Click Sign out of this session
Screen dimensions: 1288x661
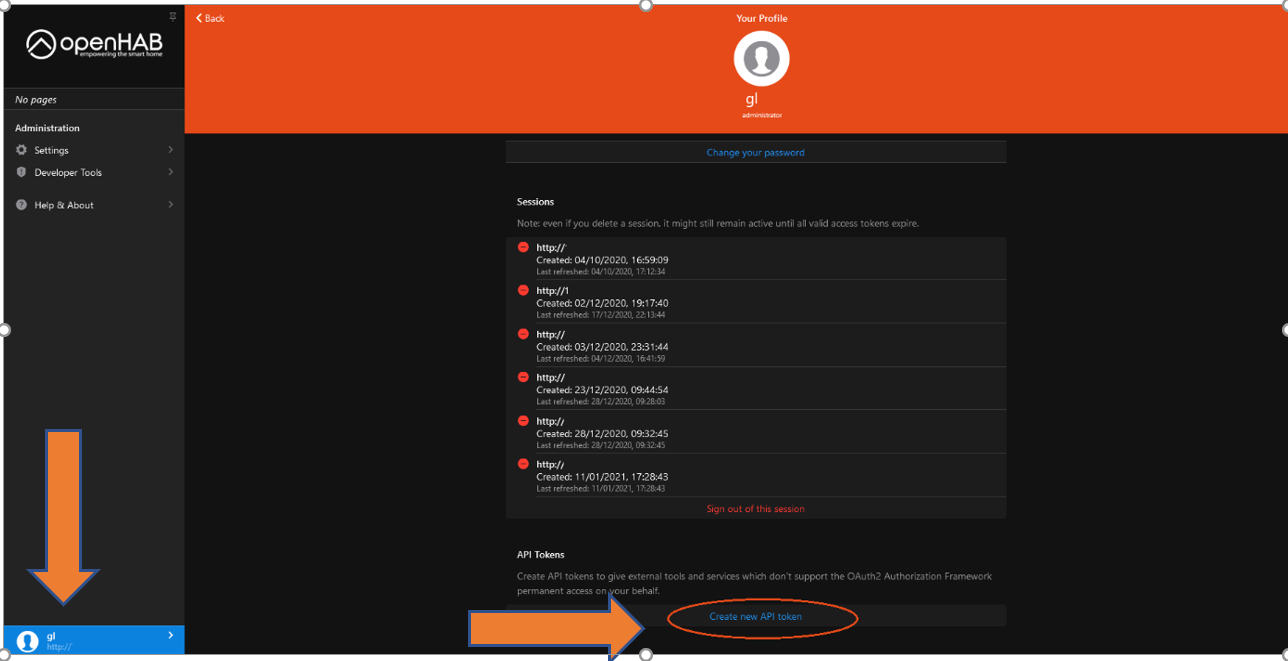pyautogui.click(x=755, y=509)
